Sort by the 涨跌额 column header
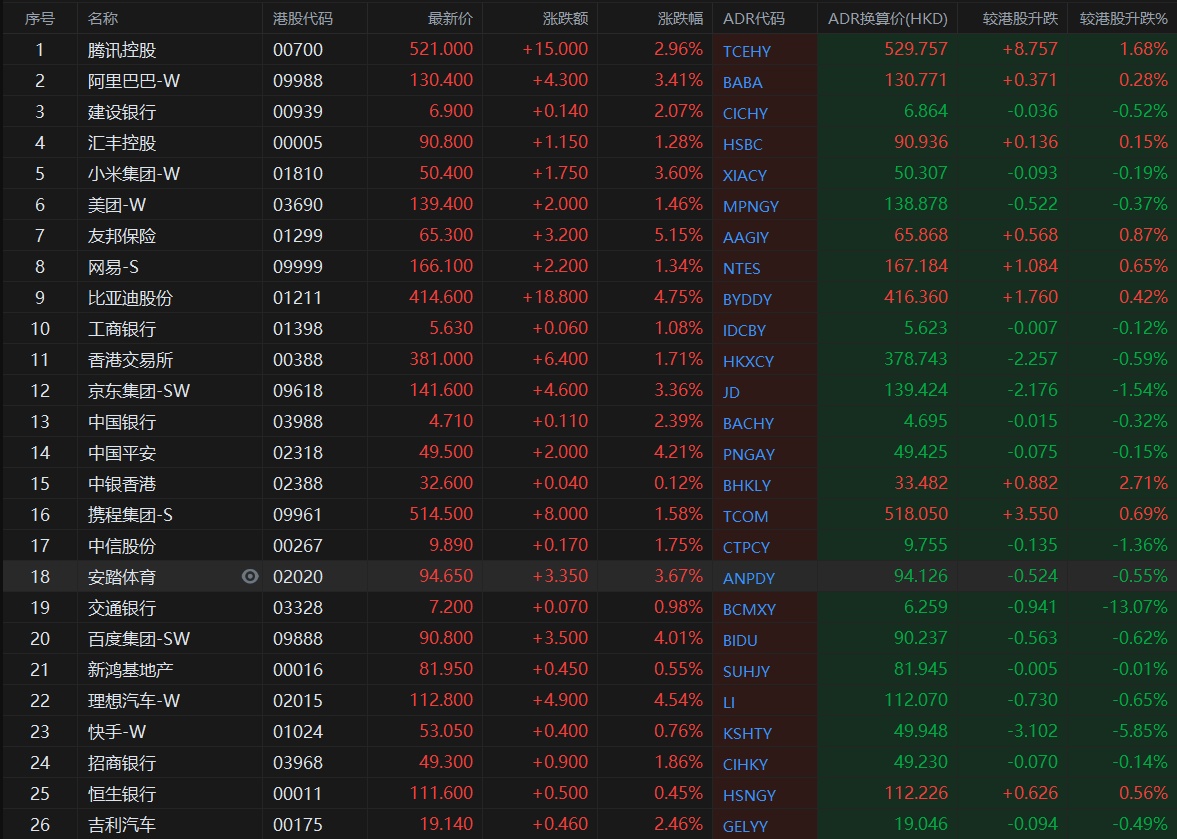 point(565,19)
